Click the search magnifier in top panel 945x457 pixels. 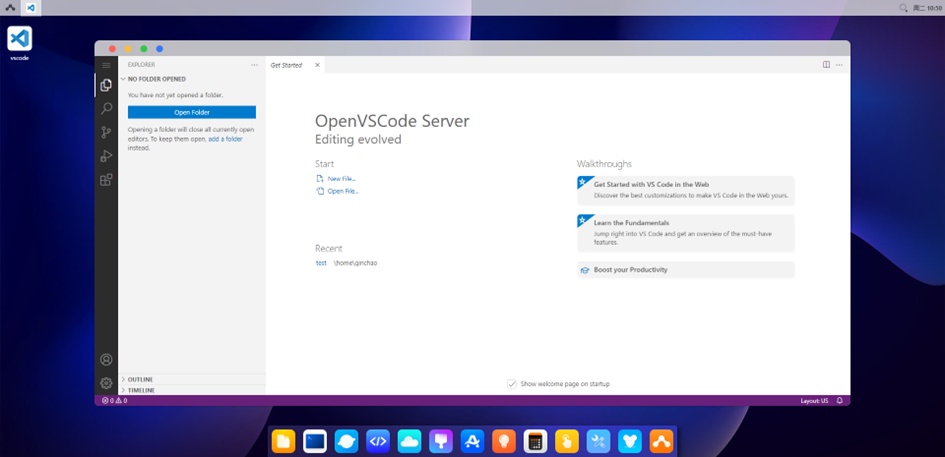pos(903,8)
